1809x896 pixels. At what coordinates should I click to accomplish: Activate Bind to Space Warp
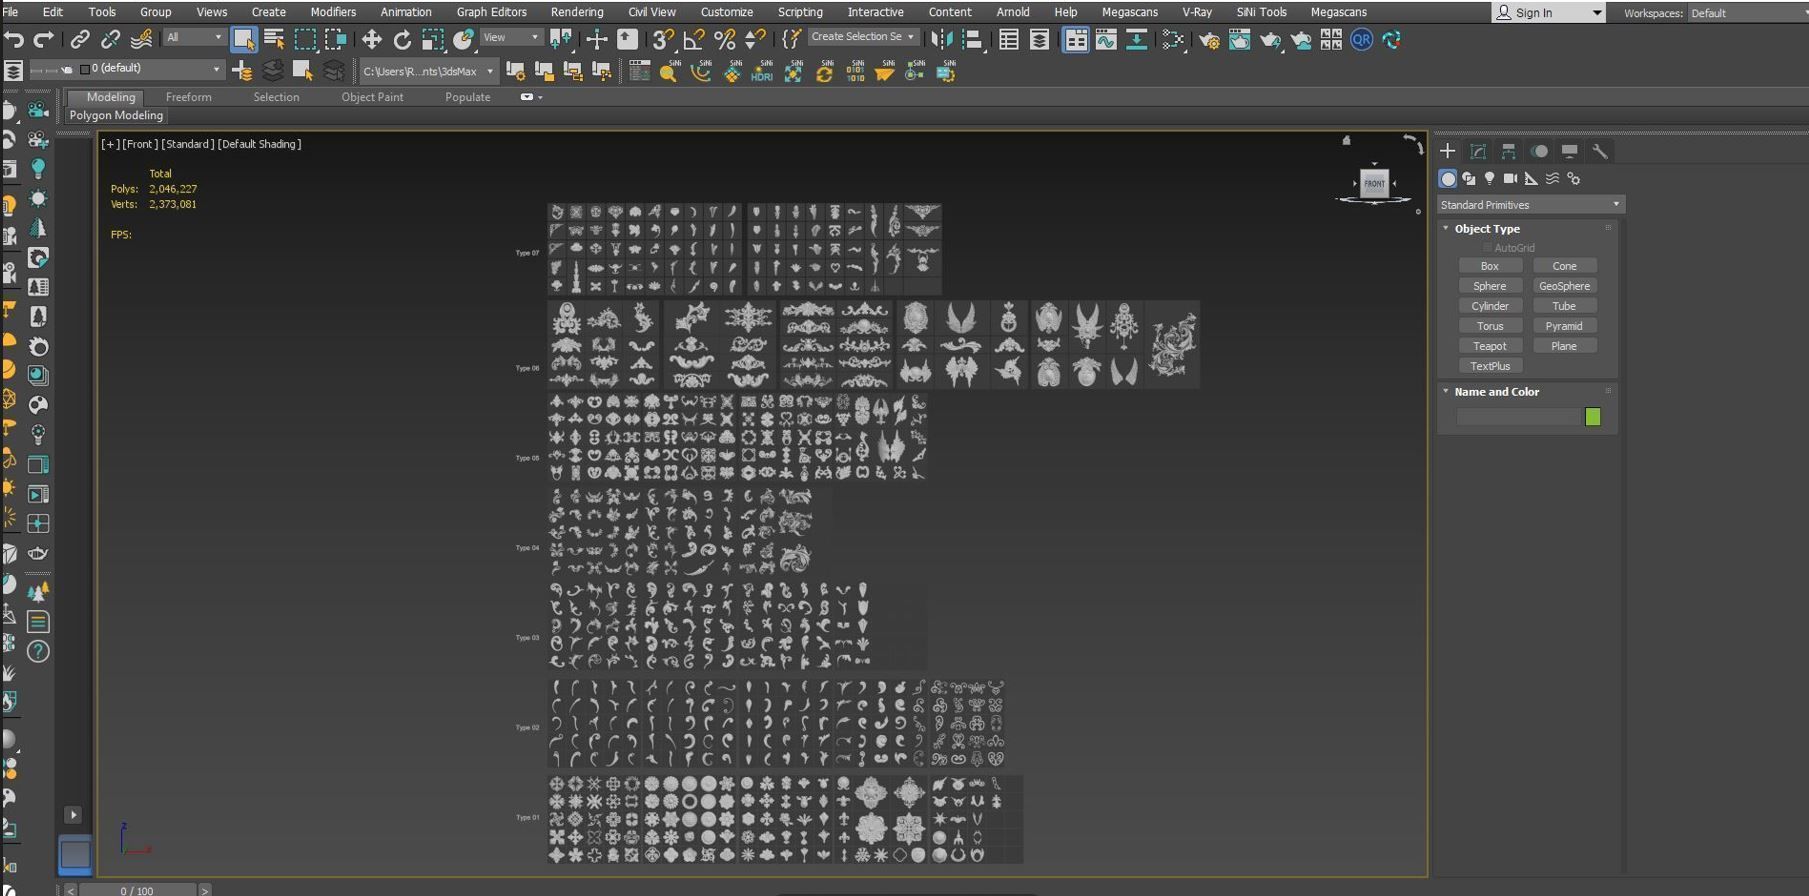pos(141,39)
